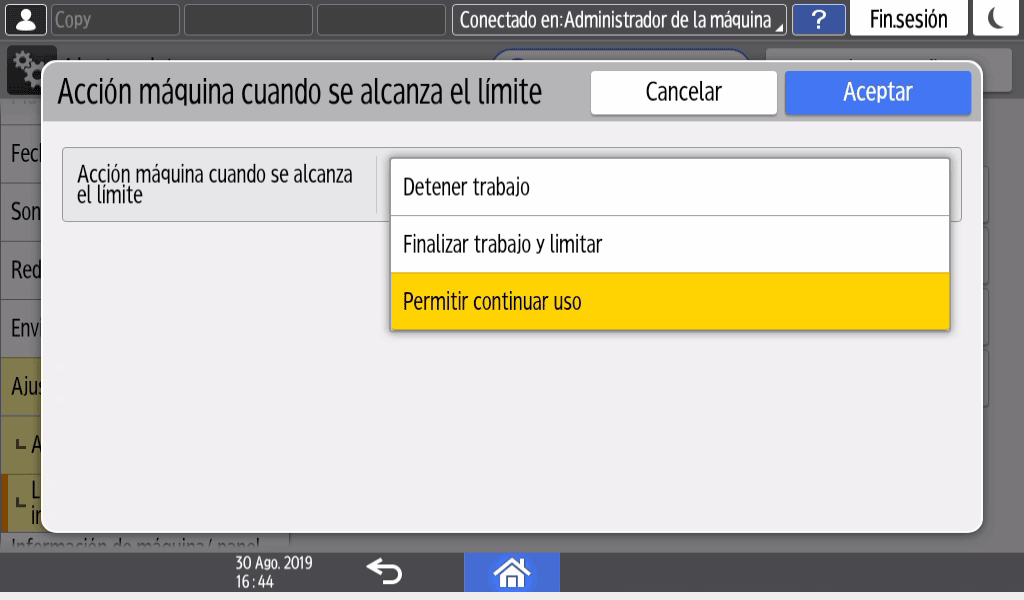This screenshot has width=1024, height=600.
Task: Log out with the Fin.sesión button
Action: 908,19
